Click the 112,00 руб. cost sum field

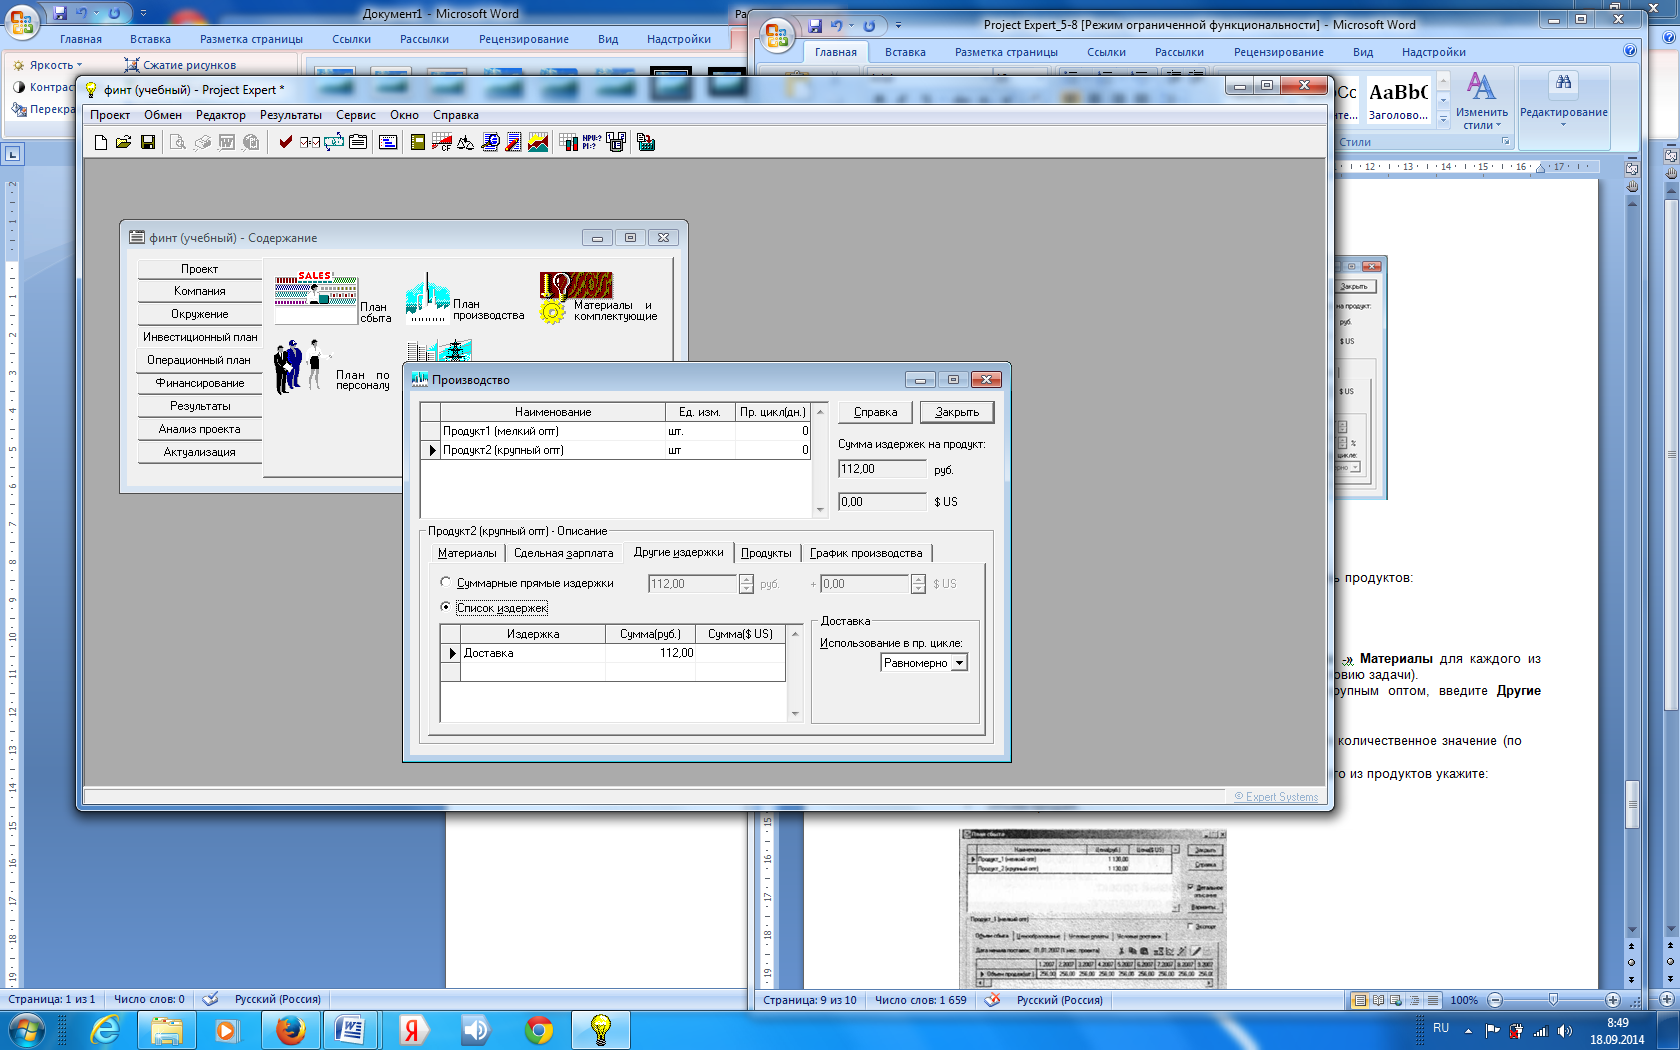(882, 469)
